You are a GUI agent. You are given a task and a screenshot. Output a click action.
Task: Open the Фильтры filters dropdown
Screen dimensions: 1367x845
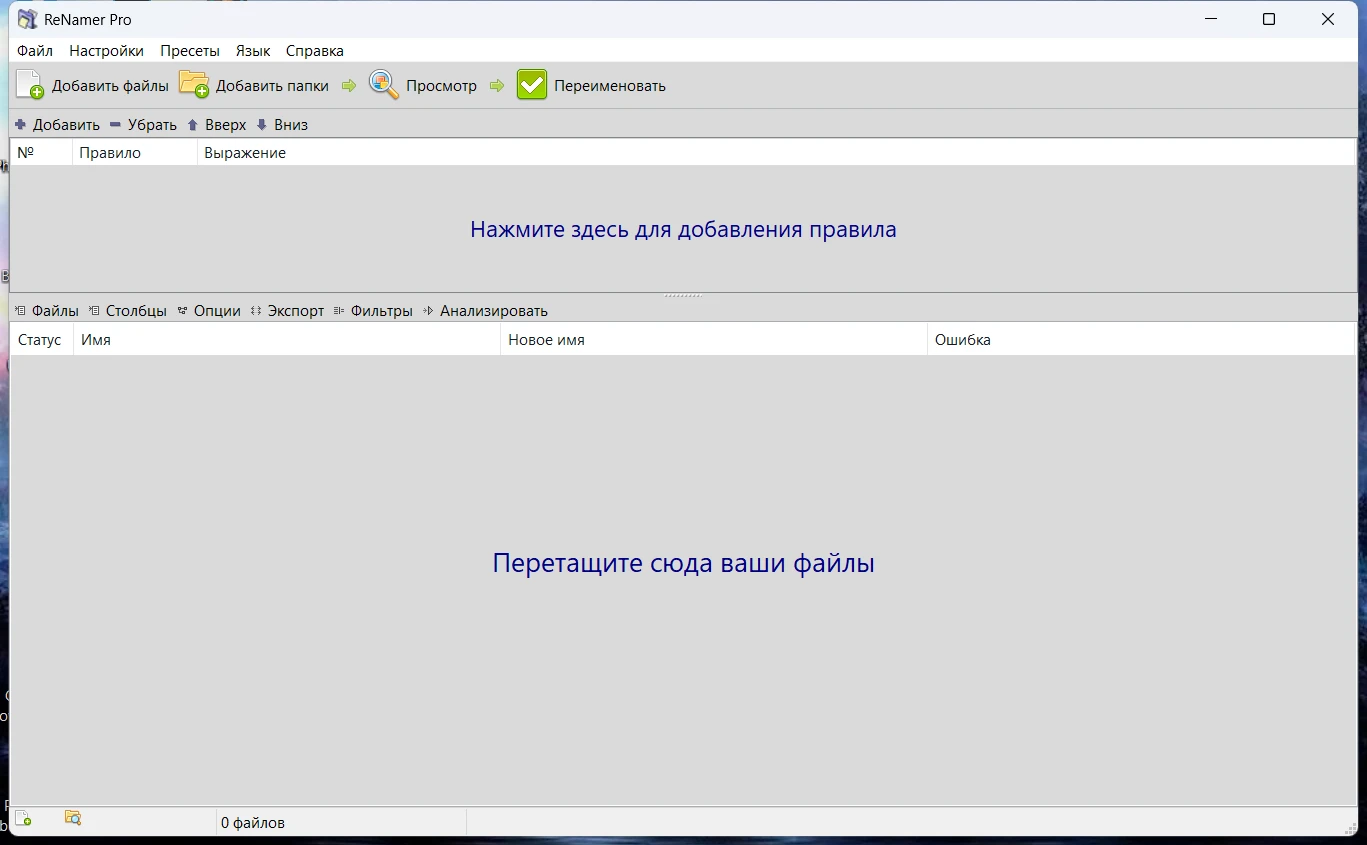pyautogui.click(x=373, y=311)
